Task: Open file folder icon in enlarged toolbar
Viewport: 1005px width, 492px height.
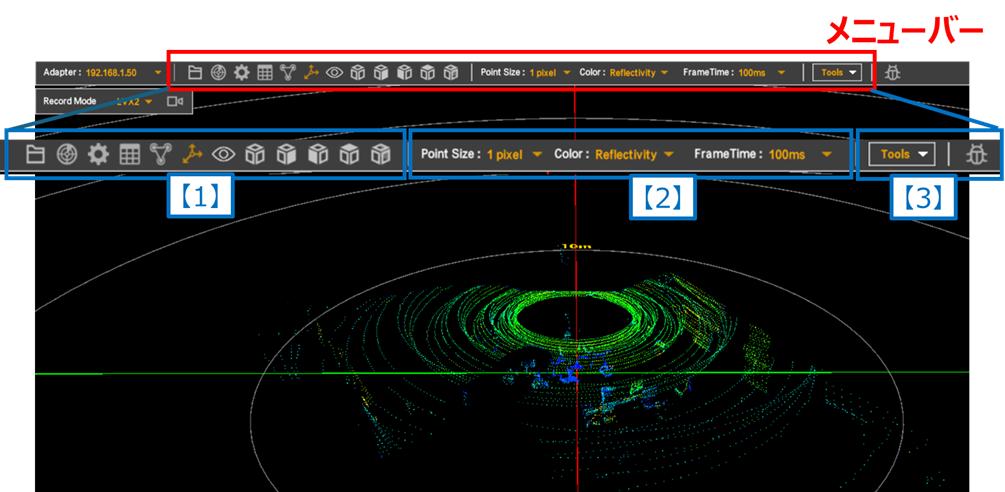Action: (35, 154)
